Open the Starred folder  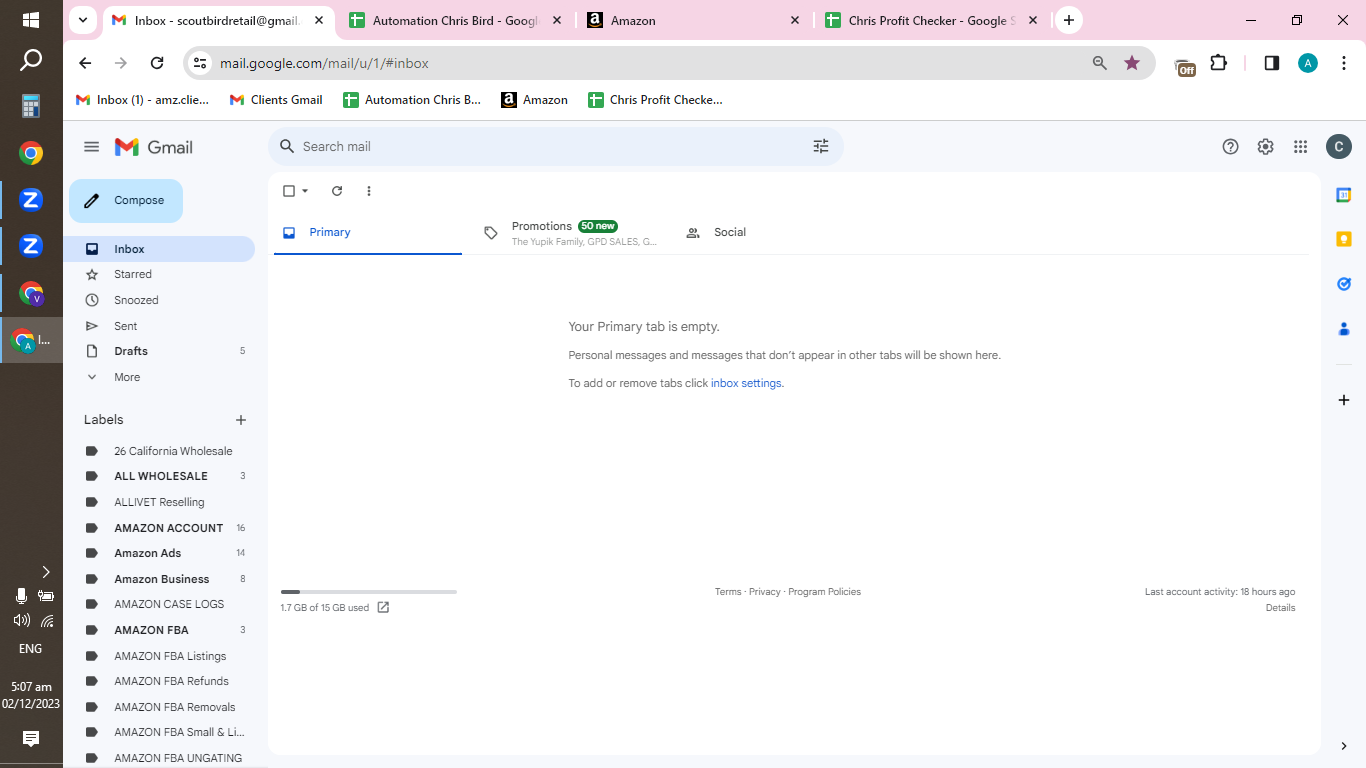(x=161, y=274)
